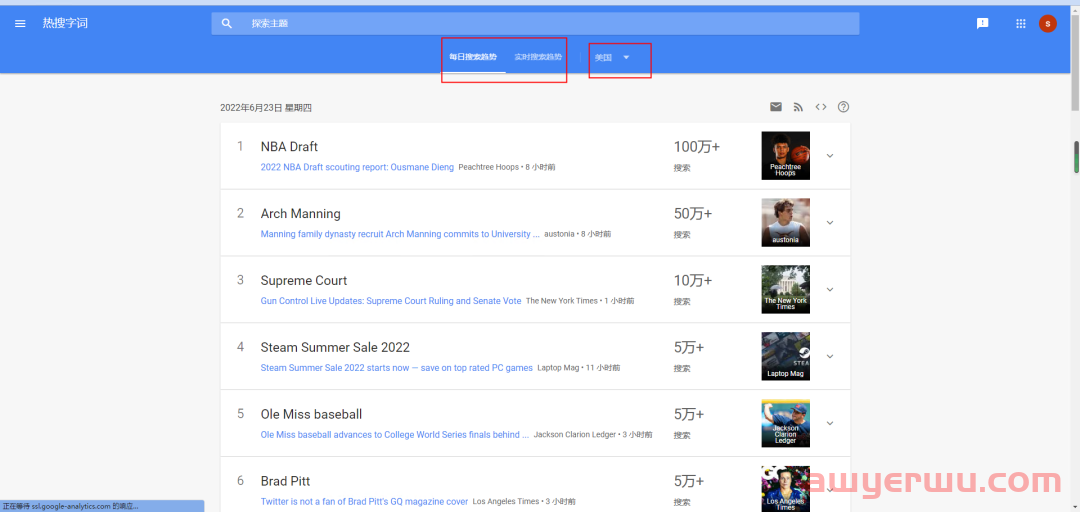Image resolution: width=1080 pixels, height=512 pixels.
Task: Click the Laptop Mag thumbnail
Action: 785,356
